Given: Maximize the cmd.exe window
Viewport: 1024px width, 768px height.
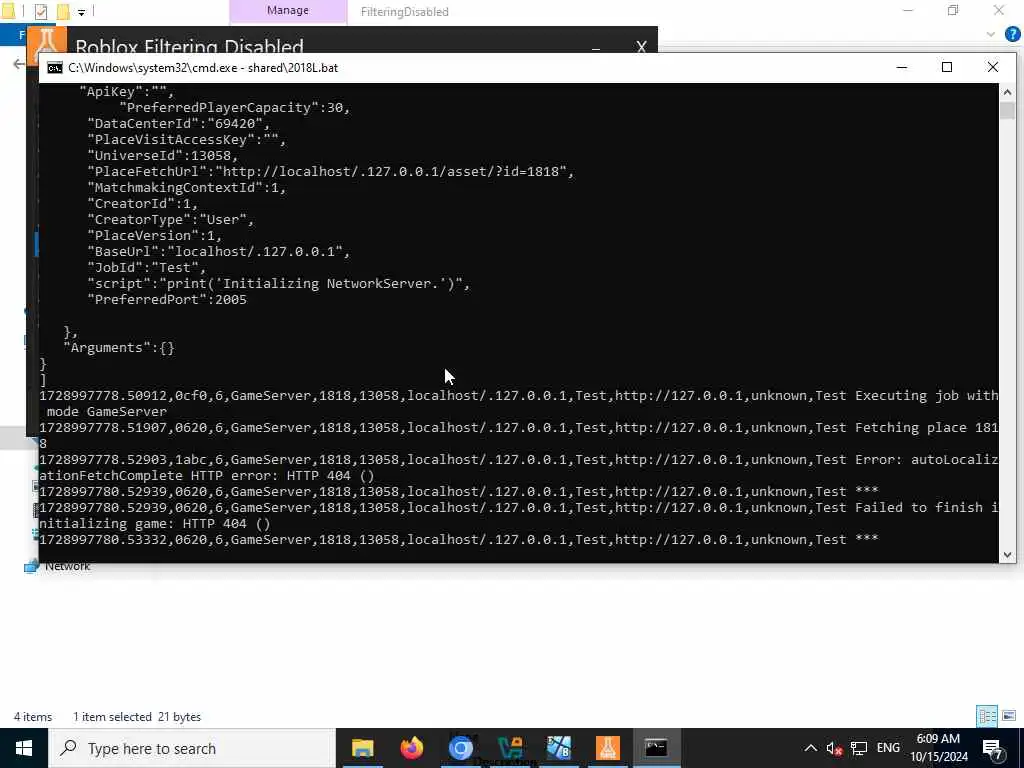Looking at the screenshot, I should tap(947, 67).
